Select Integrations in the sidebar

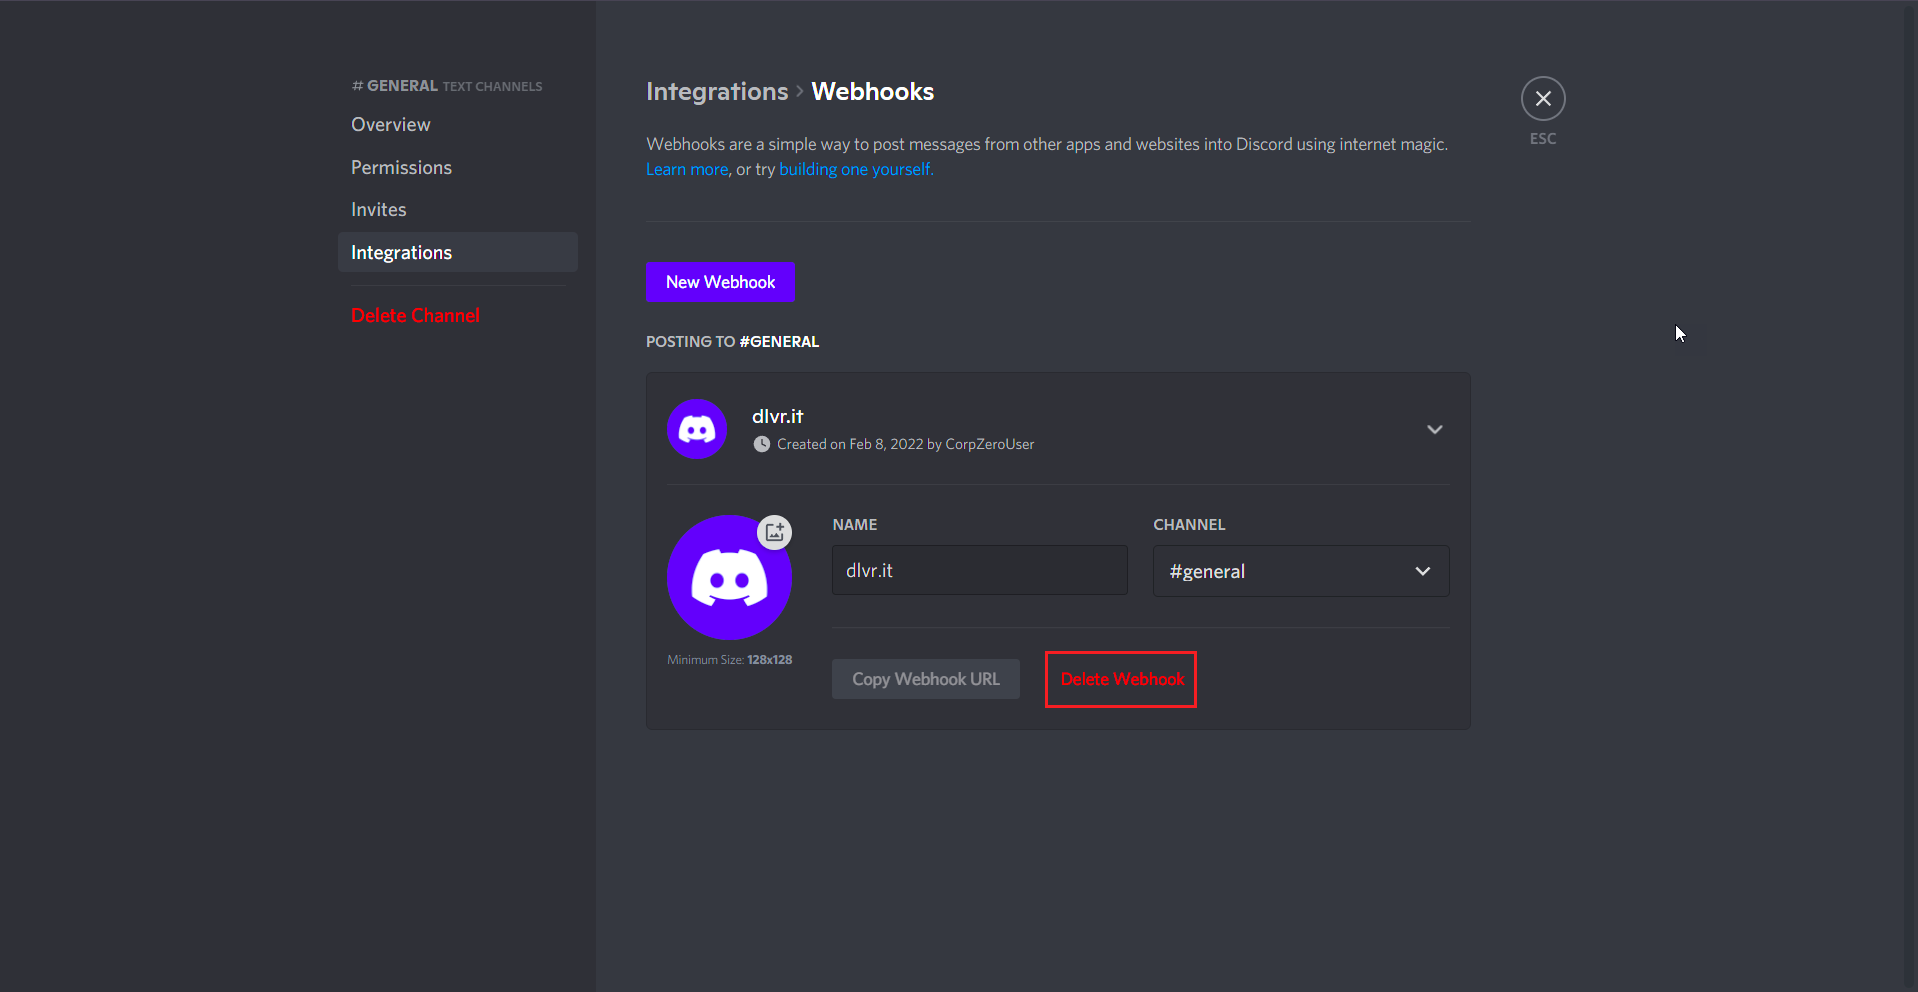pos(402,253)
